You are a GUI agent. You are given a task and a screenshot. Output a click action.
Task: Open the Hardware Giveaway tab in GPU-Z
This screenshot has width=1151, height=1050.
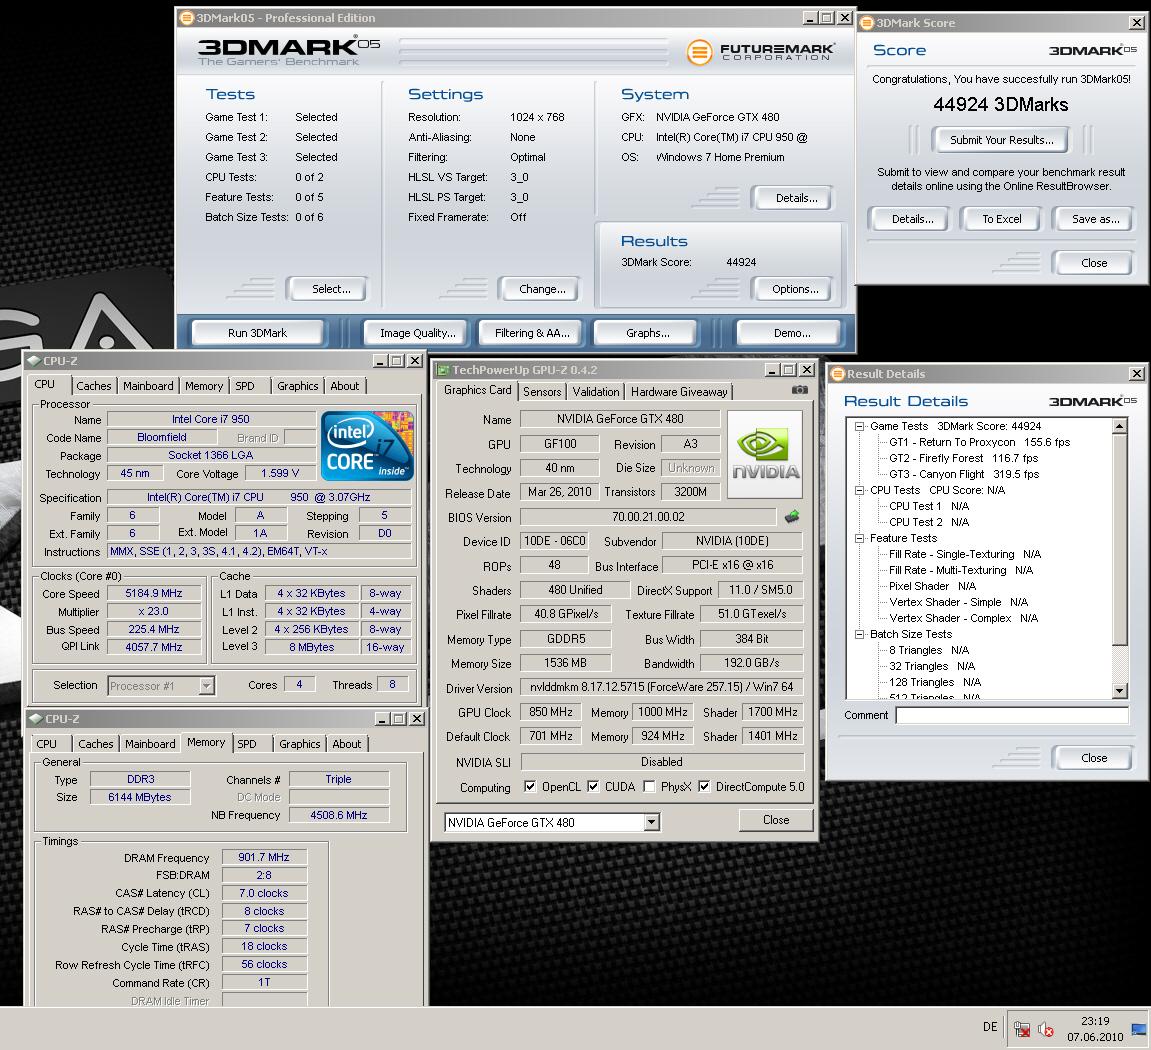(x=679, y=392)
